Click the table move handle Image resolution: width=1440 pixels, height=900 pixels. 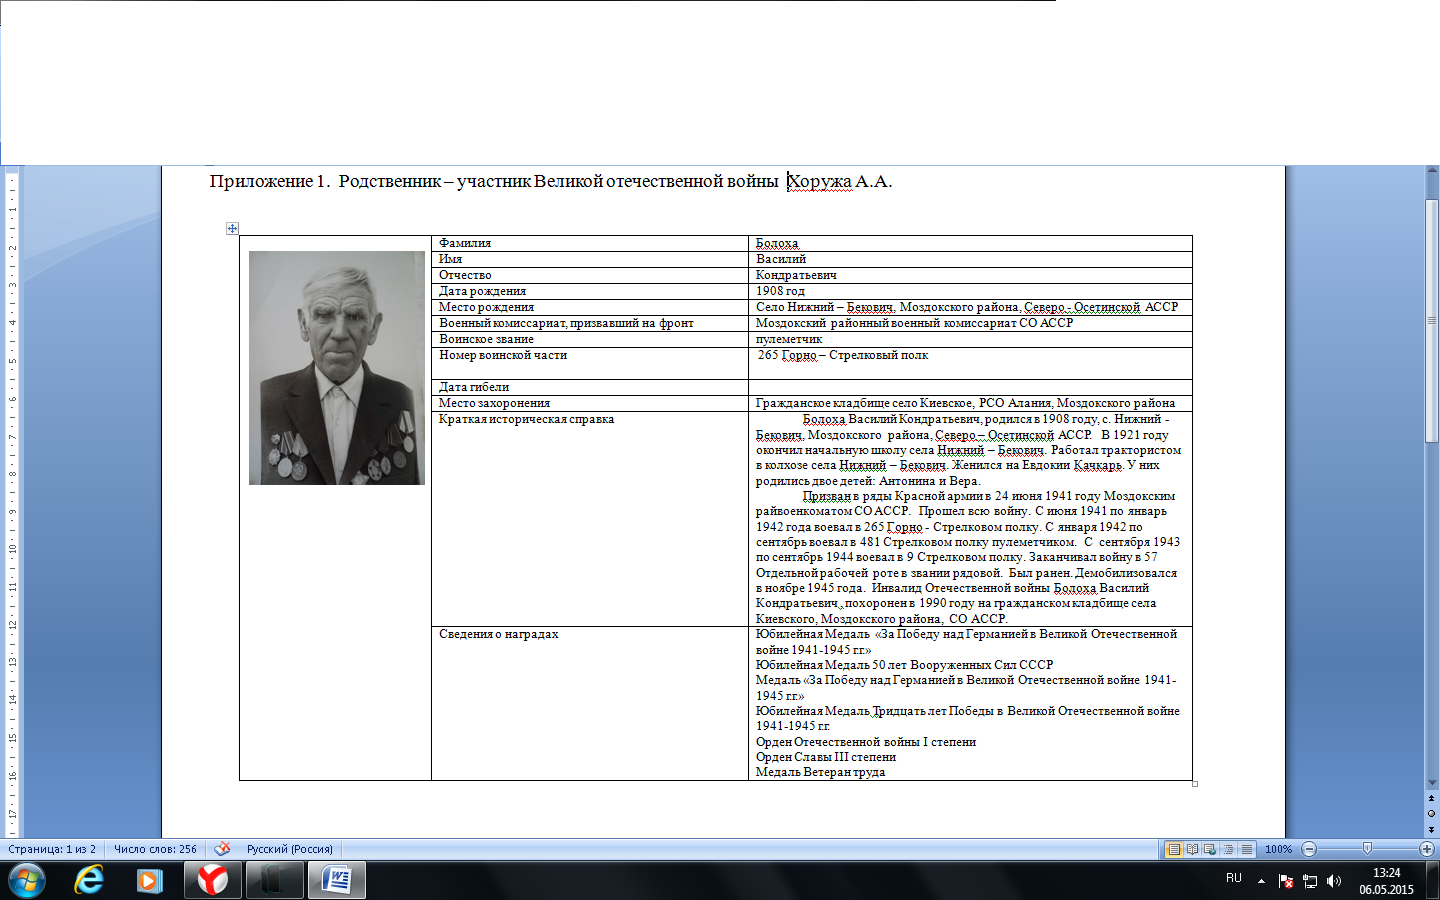[x=232, y=229]
